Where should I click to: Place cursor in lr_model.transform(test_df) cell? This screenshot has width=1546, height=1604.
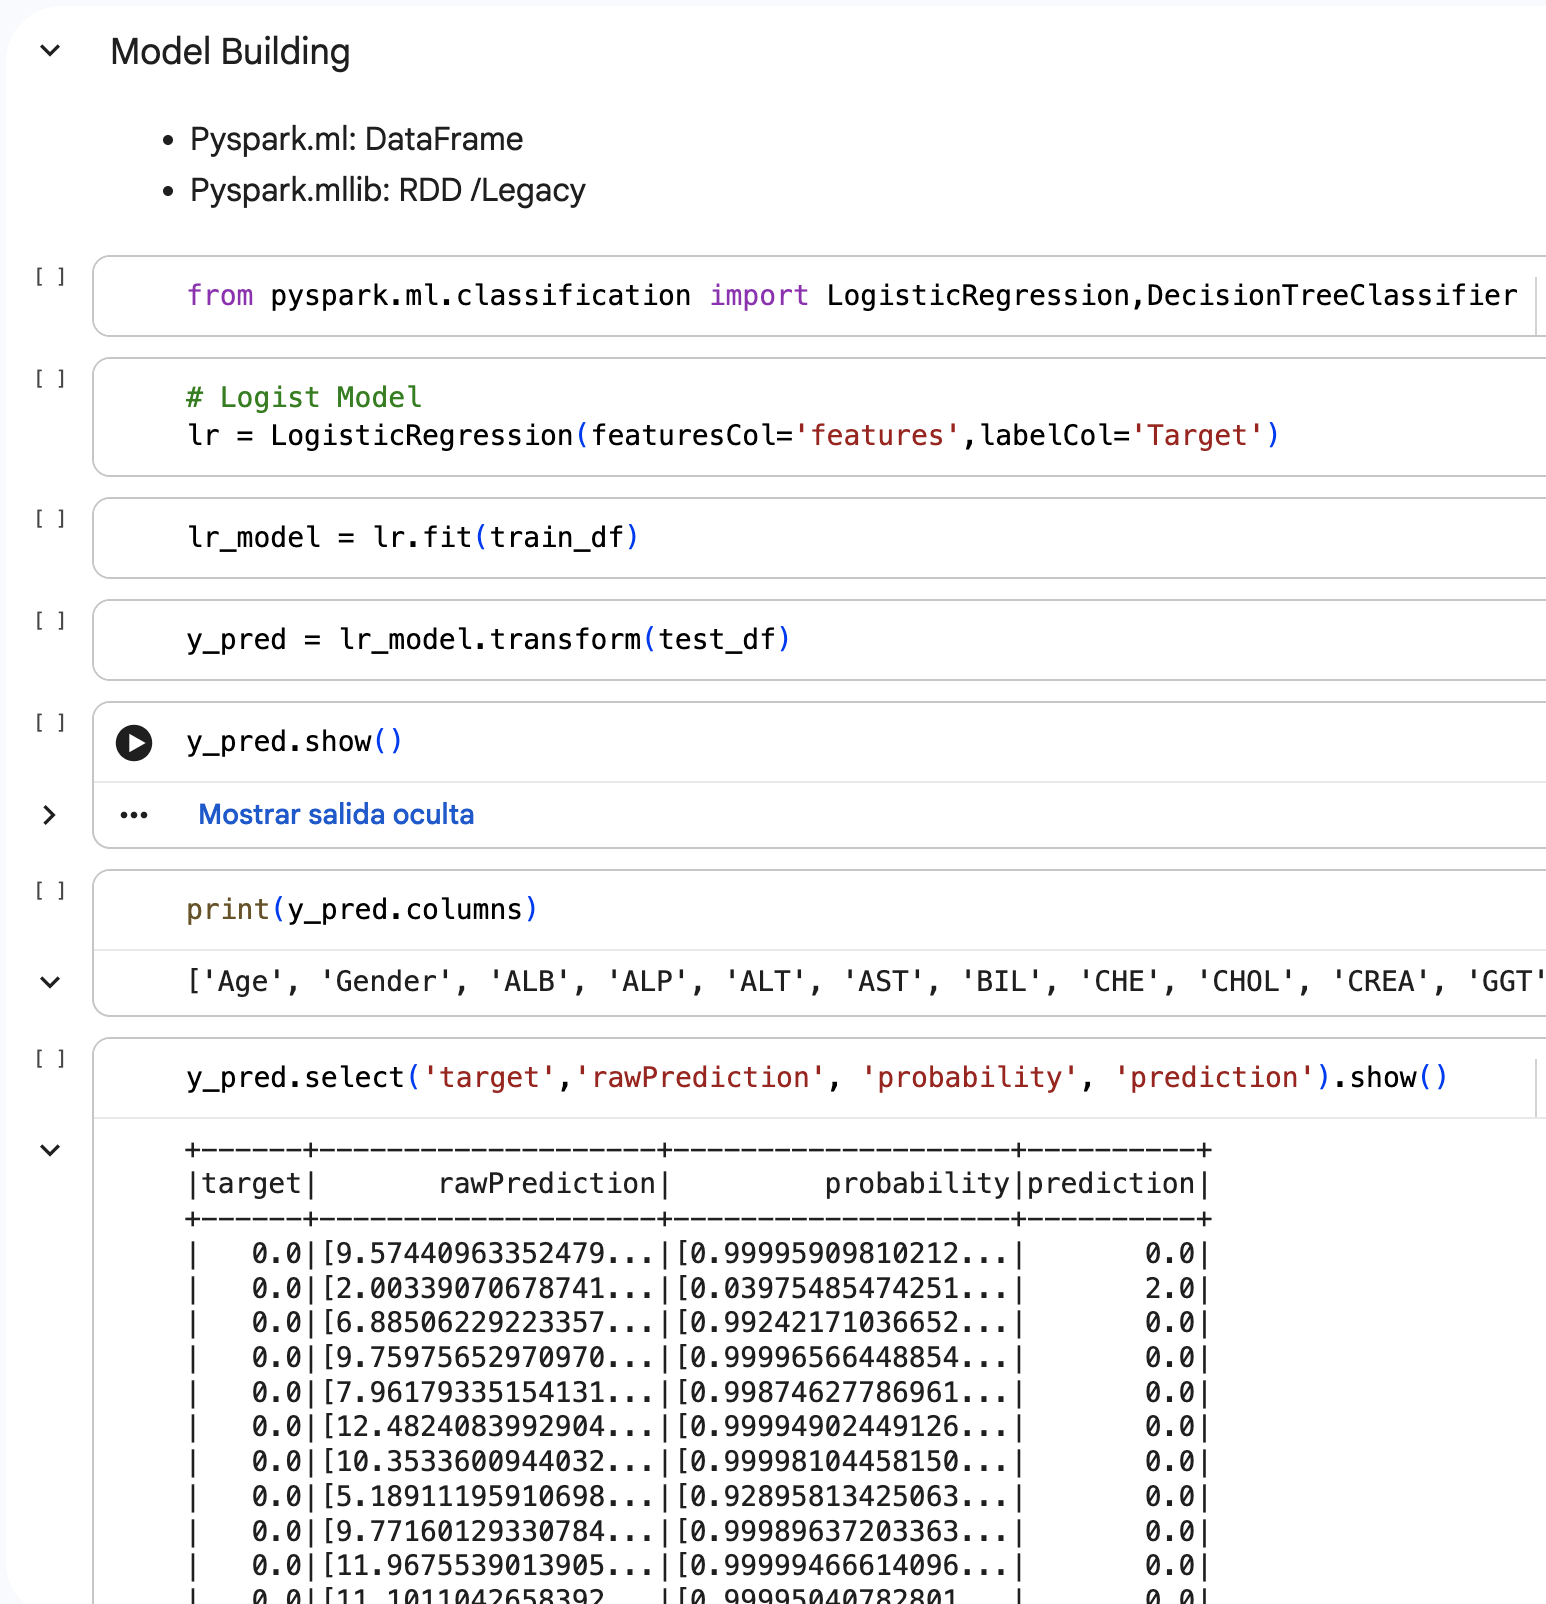tap(488, 640)
